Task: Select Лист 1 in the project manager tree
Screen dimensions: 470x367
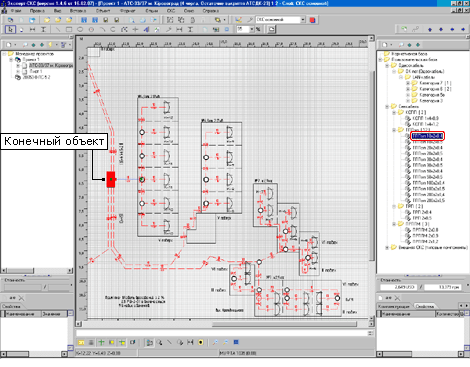Action: (x=36, y=71)
